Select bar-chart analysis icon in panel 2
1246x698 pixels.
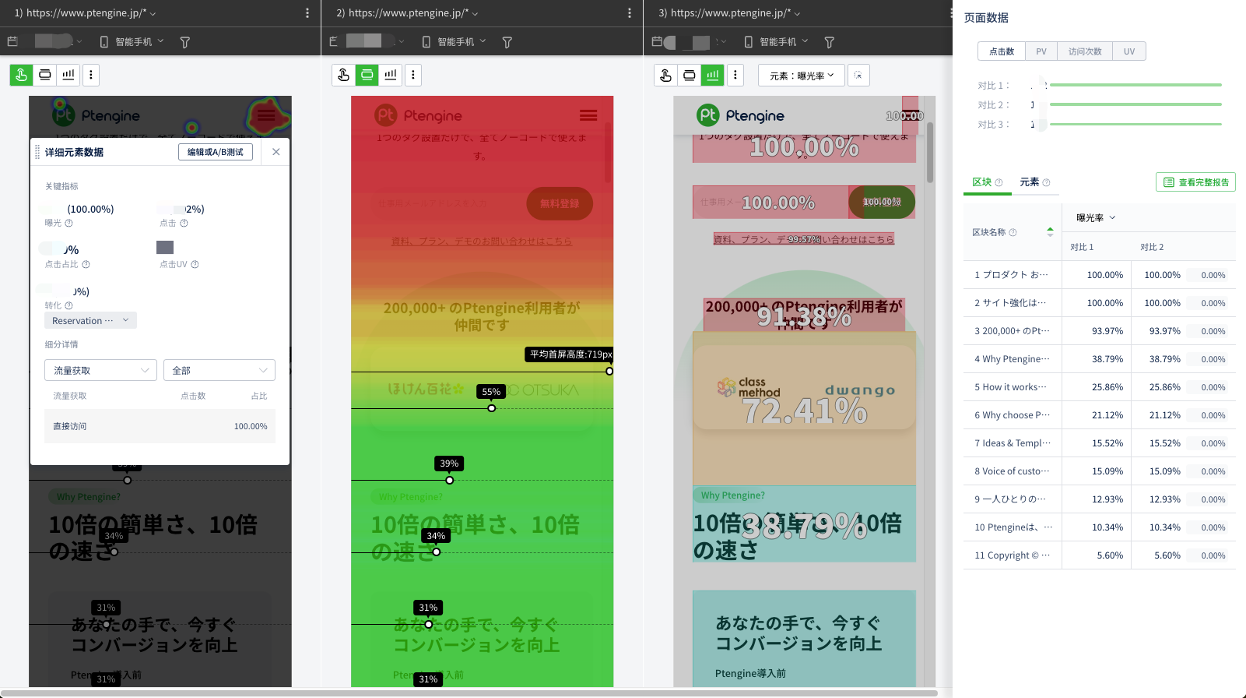click(x=391, y=75)
